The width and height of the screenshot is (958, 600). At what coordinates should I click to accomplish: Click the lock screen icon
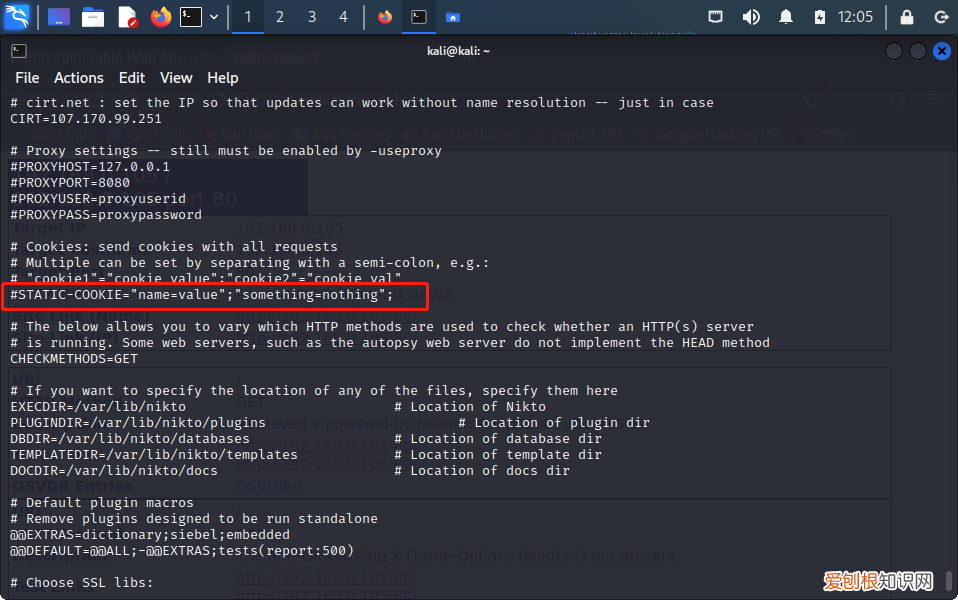tap(906, 17)
